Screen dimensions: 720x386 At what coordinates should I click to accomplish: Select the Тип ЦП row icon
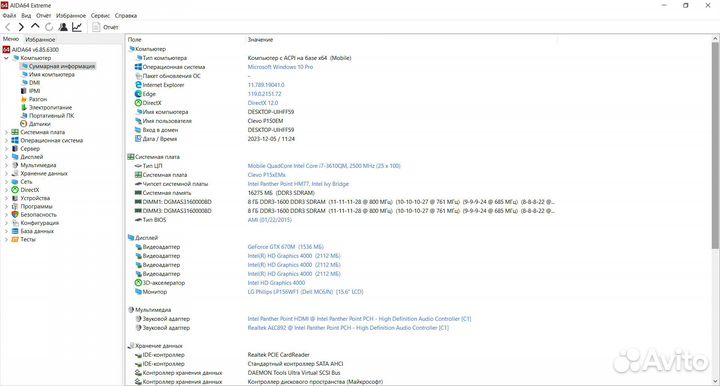138,166
